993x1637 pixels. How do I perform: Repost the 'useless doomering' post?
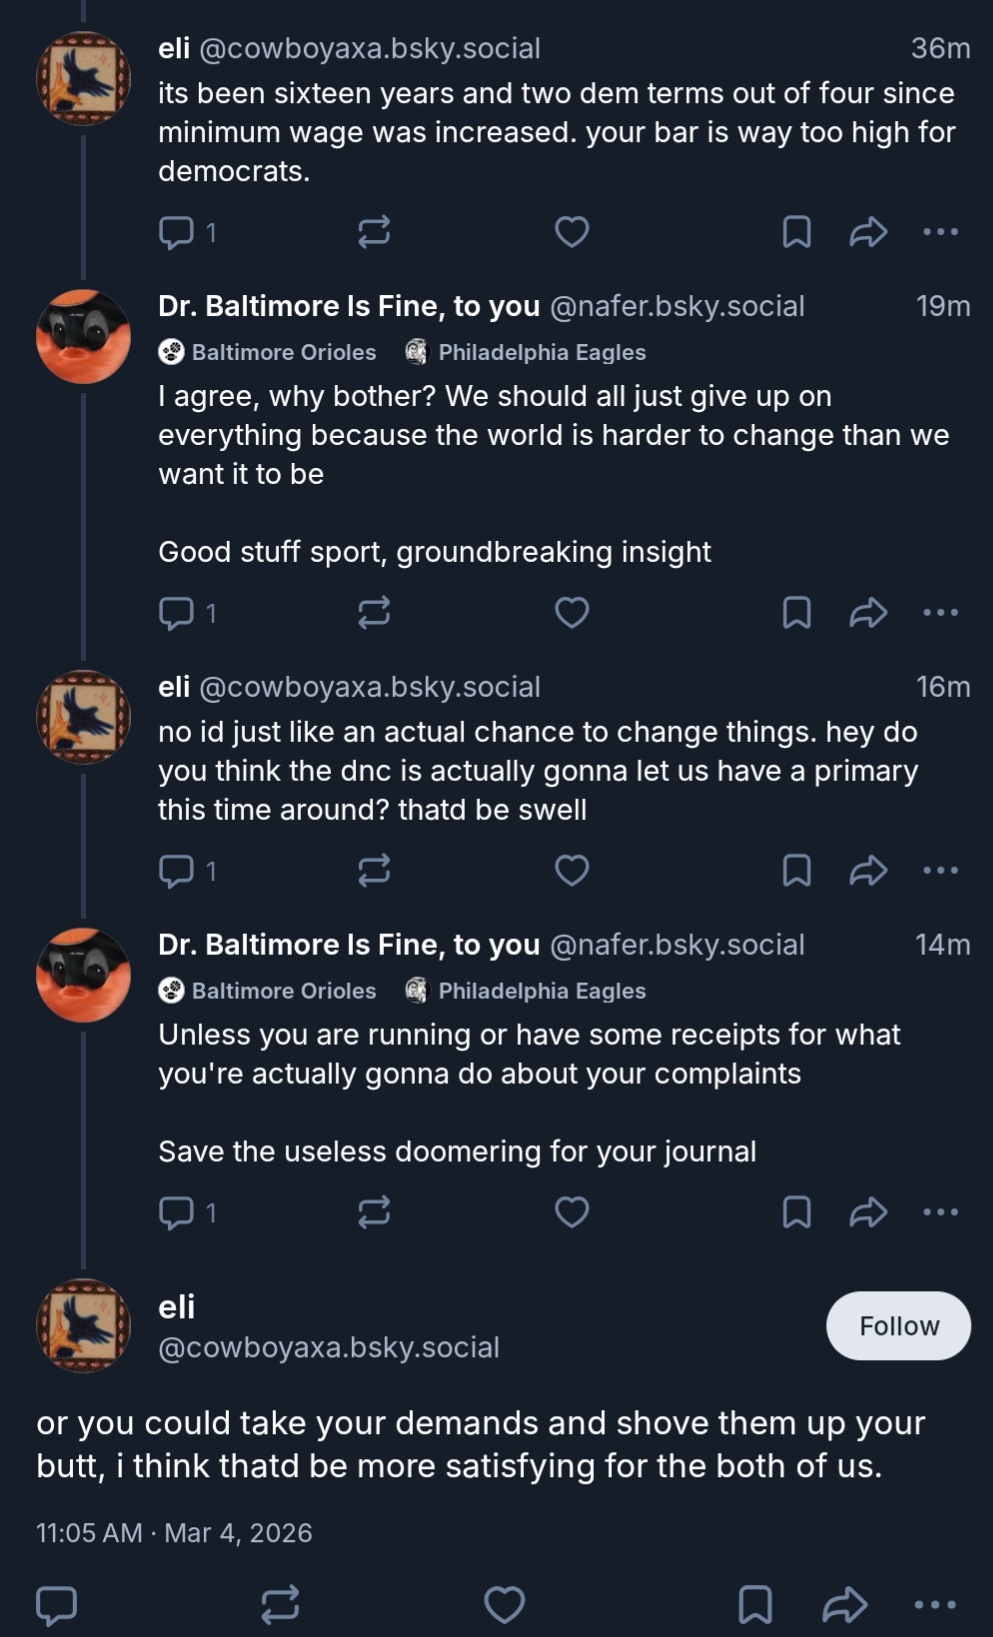374,1212
